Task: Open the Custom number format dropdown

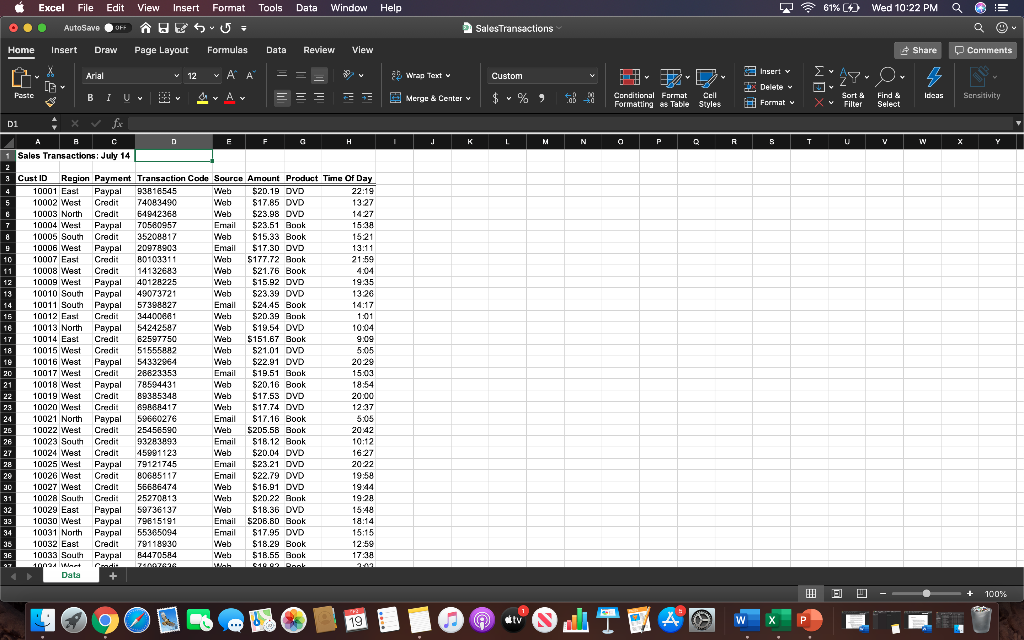Action: pyautogui.click(x=592, y=76)
